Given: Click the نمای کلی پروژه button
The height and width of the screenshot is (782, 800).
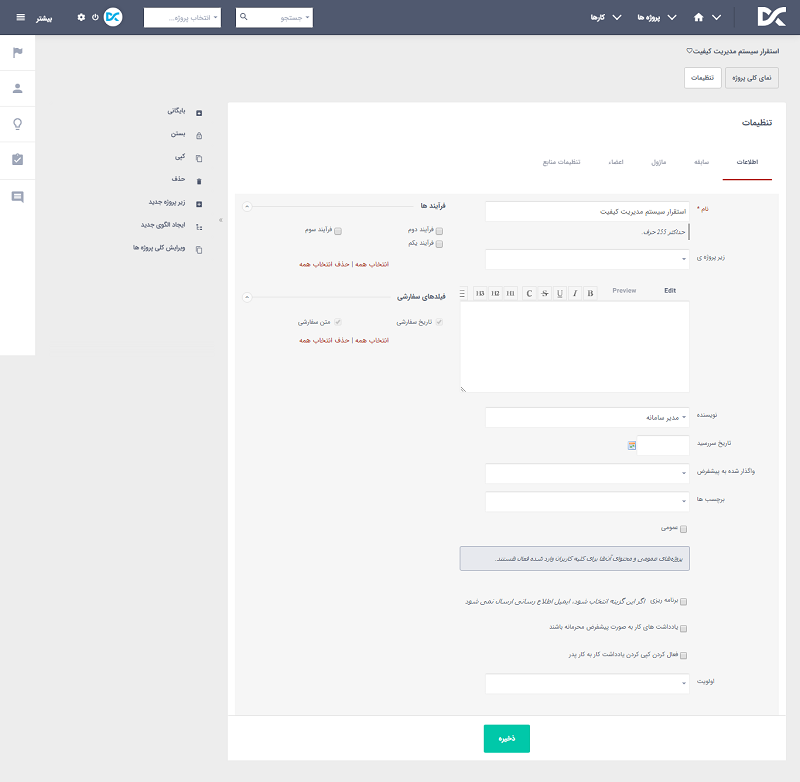Looking at the screenshot, I should pos(752,78).
